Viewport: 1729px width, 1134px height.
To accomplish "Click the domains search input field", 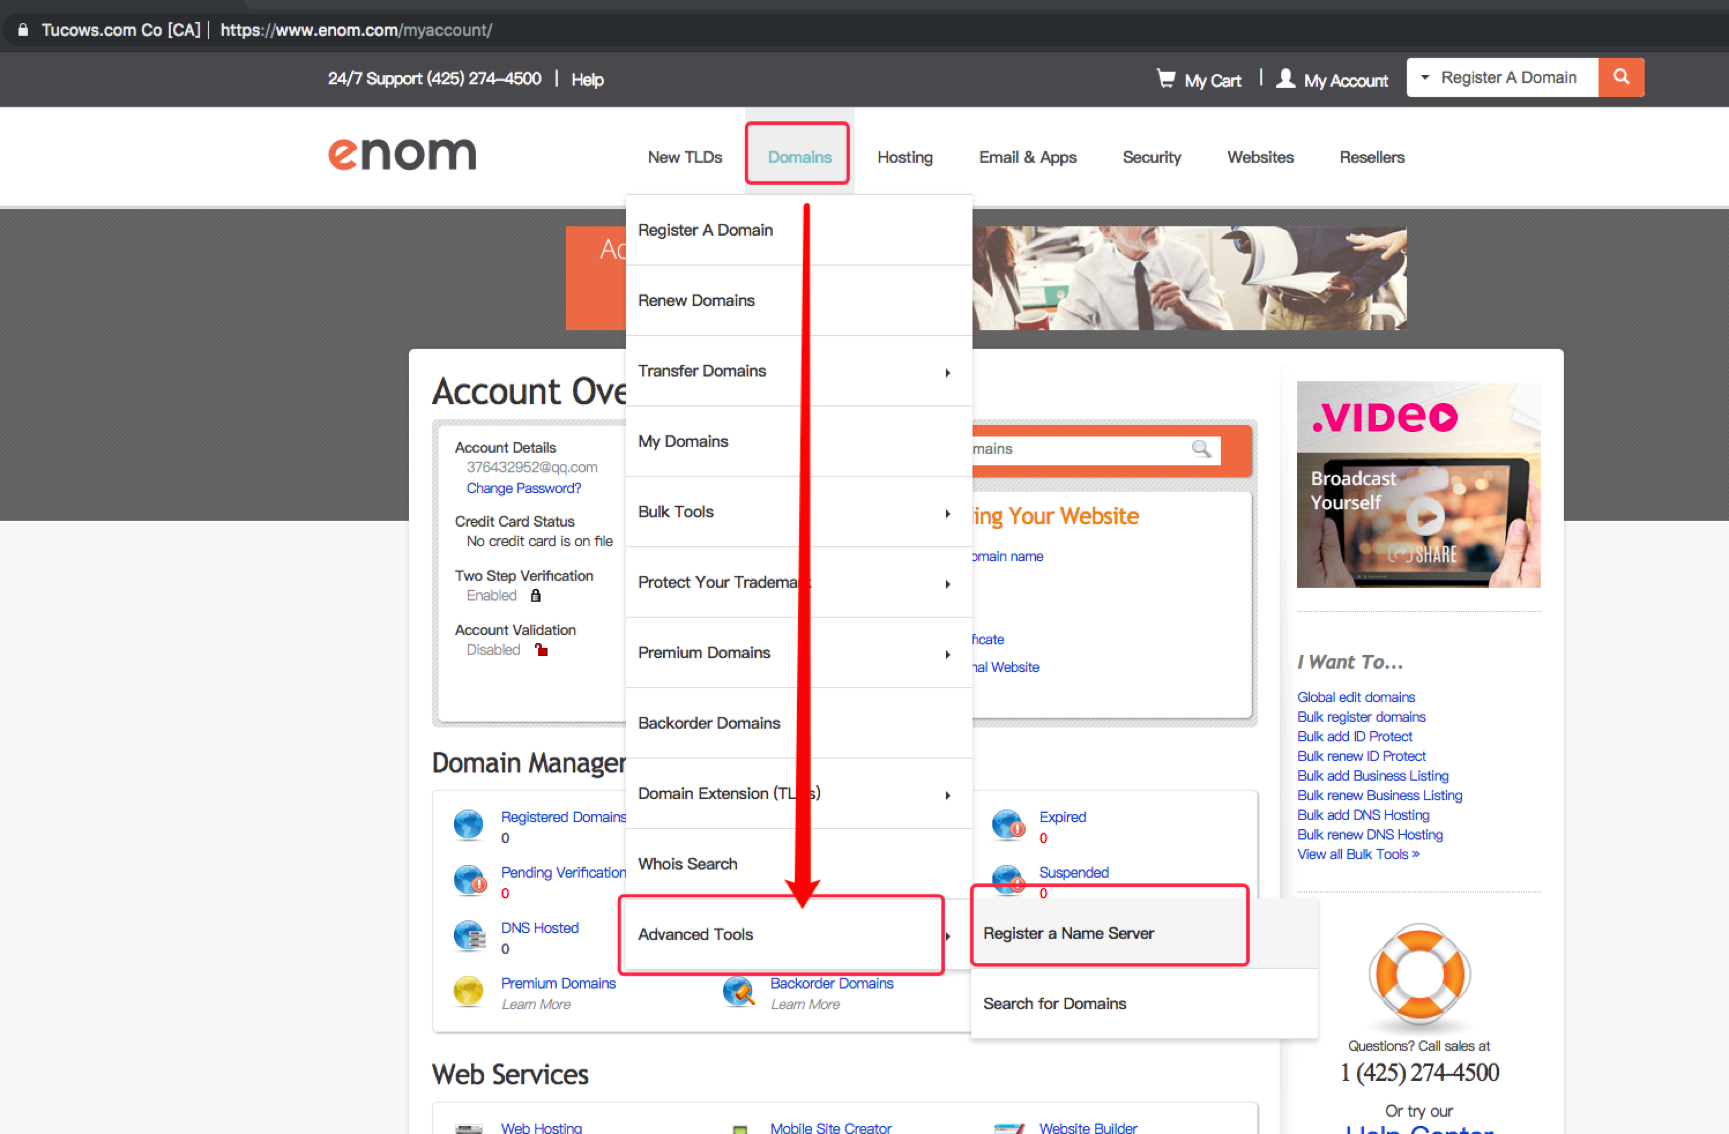I will (1080, 449).
